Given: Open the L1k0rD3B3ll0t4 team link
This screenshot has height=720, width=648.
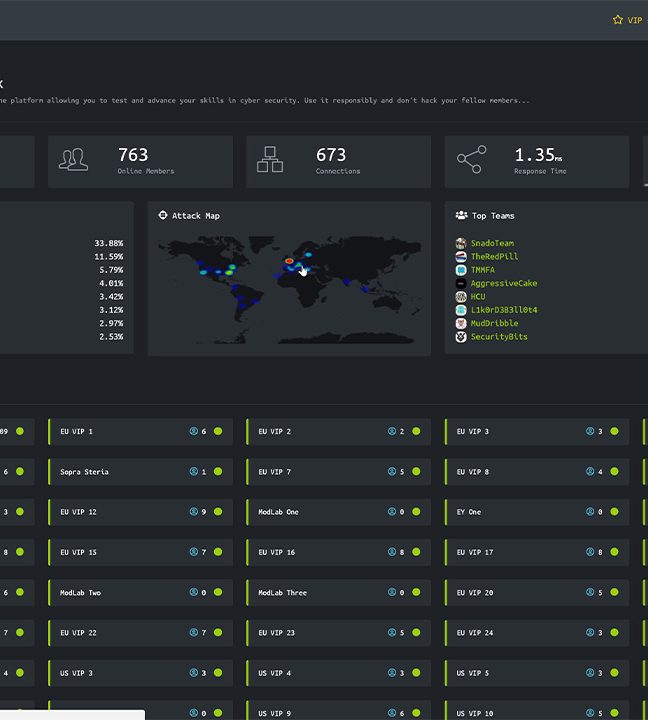Looking at the screenshot, I should coord(504,310).
